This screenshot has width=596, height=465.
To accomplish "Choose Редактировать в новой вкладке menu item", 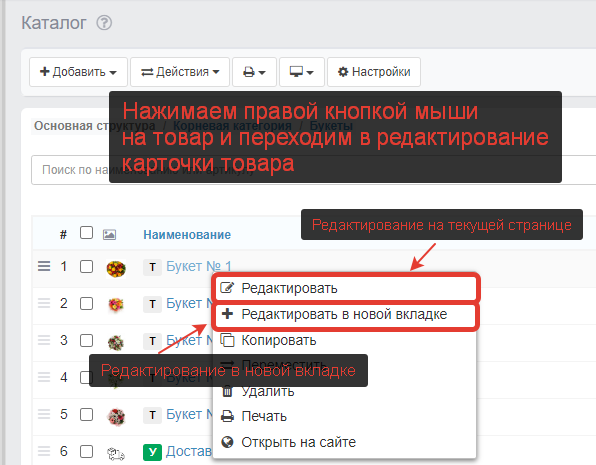I will pos(345,314).
